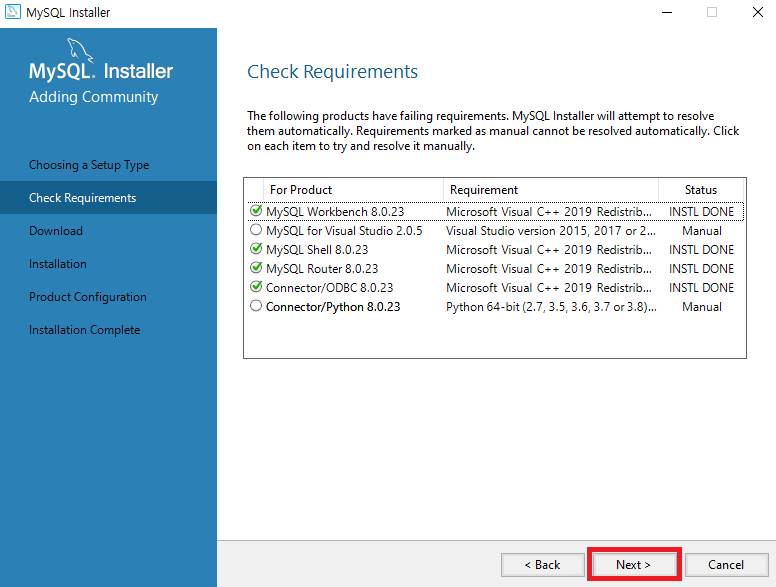Sort by For Product column header
The height and width of the screenshot is (587, 776).
(353, 190)
